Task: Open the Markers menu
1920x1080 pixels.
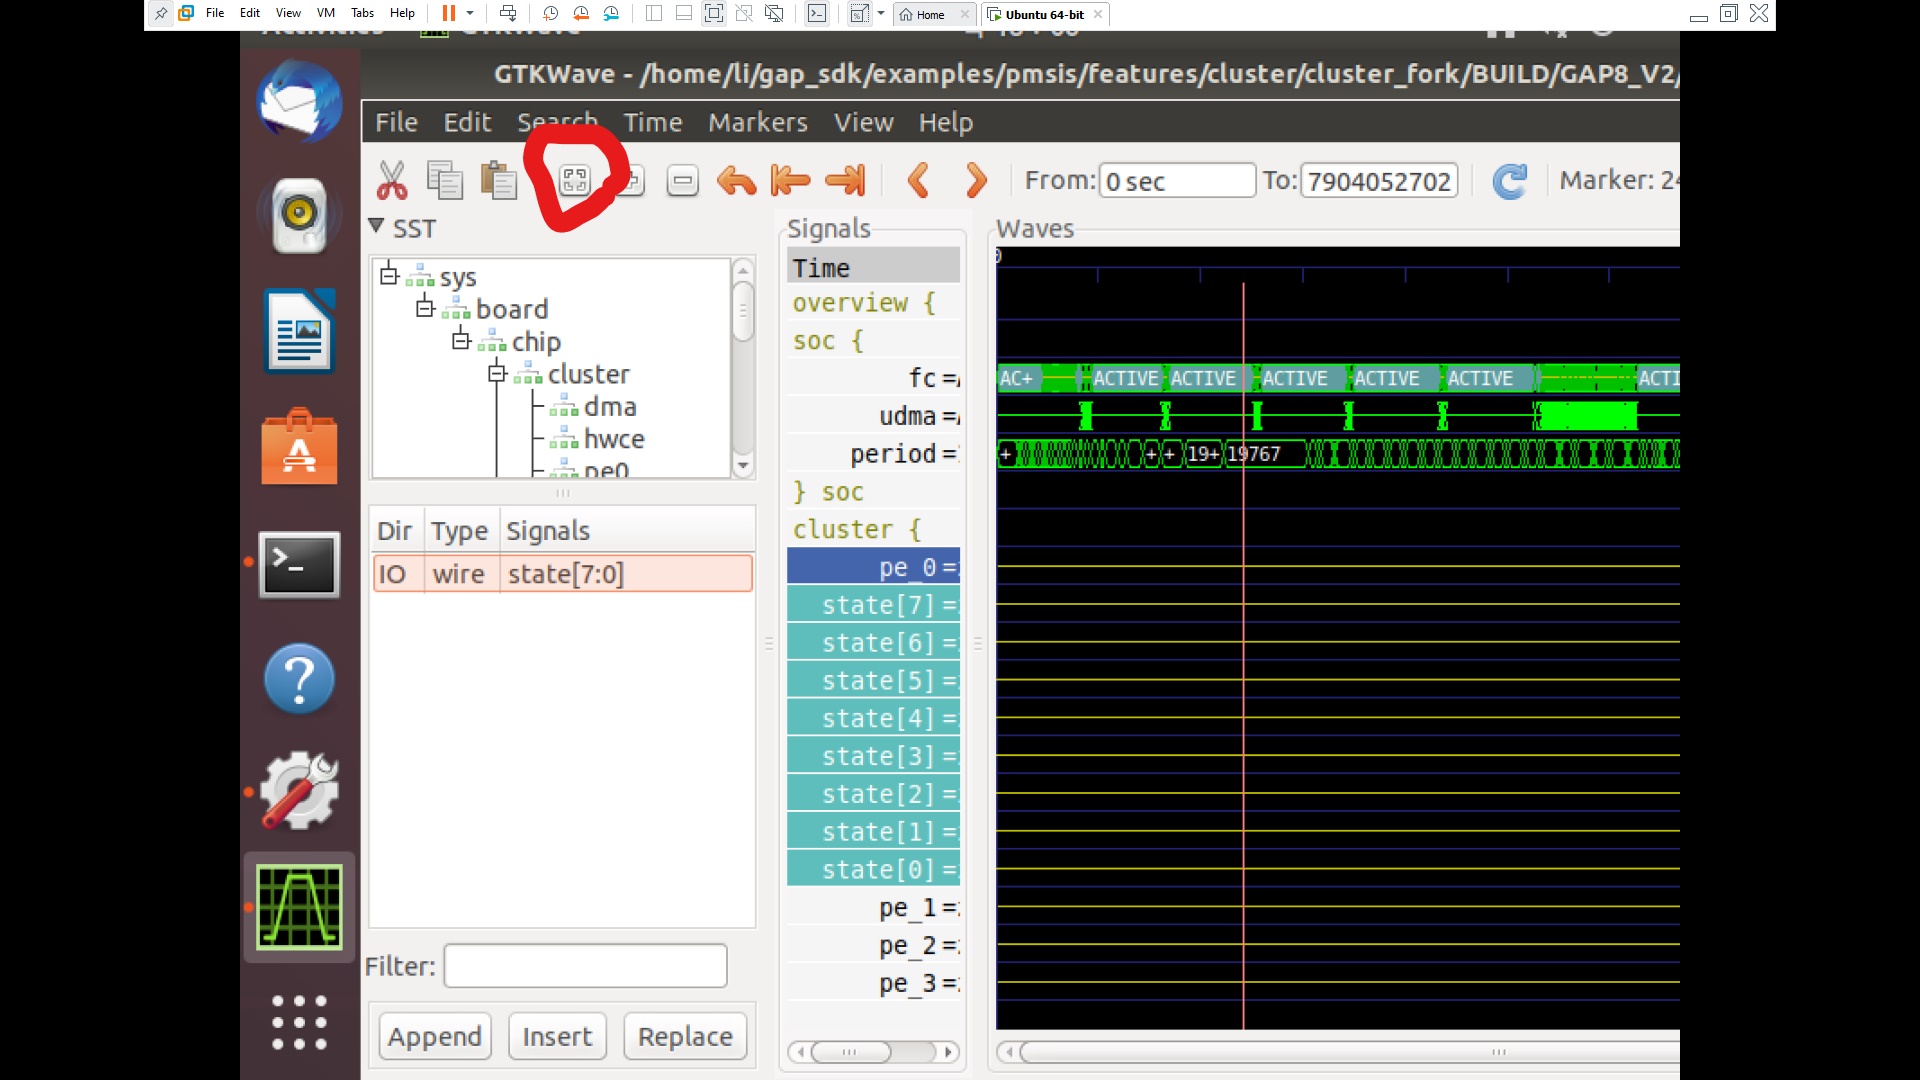Action: click(x=758, y=121)
